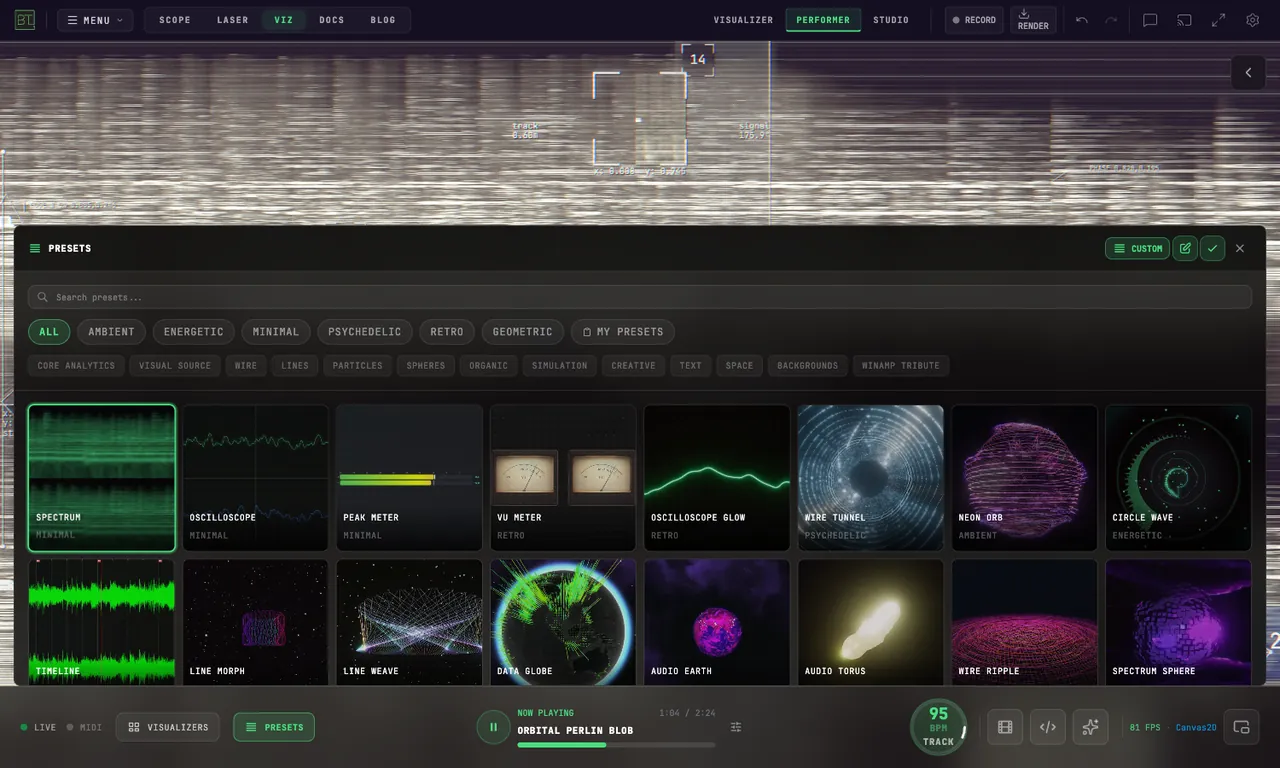Image resolution: width=1280 pixels, height=768 pixels.
Task: Click the edit pencil icon in Presets header
Action: 1185,248
